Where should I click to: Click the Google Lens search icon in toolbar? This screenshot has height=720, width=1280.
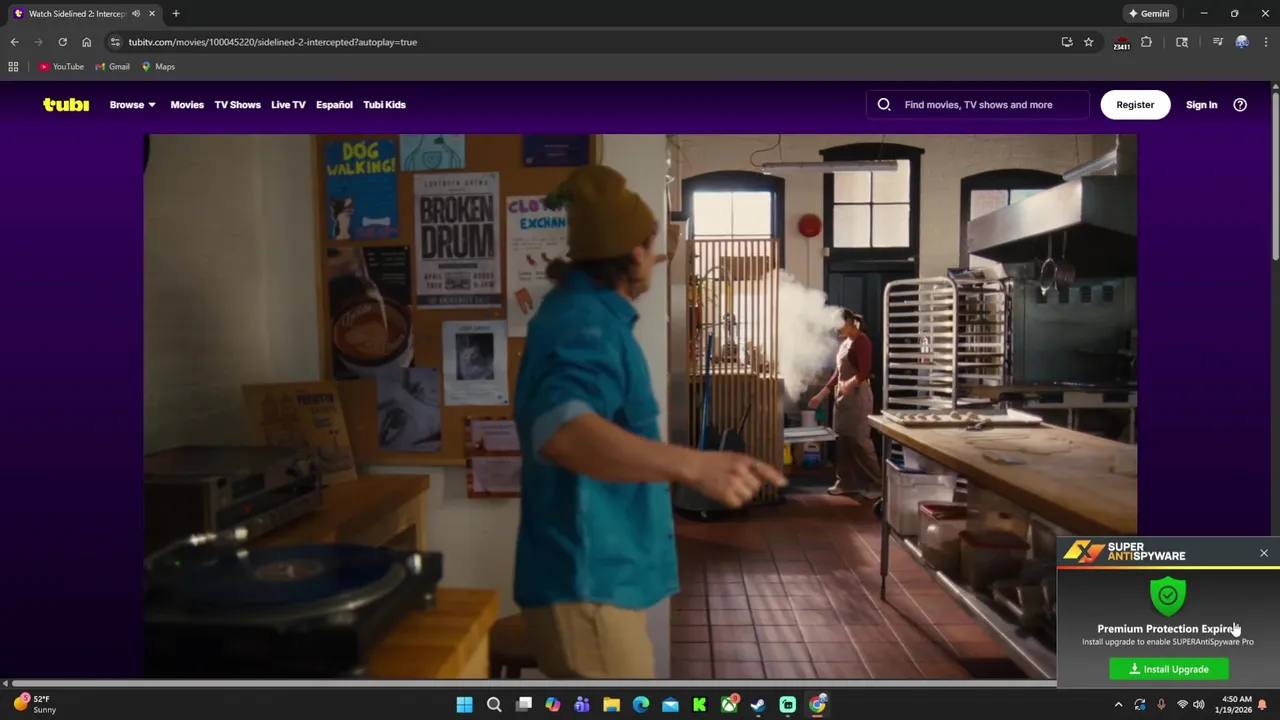point(1182,42)
